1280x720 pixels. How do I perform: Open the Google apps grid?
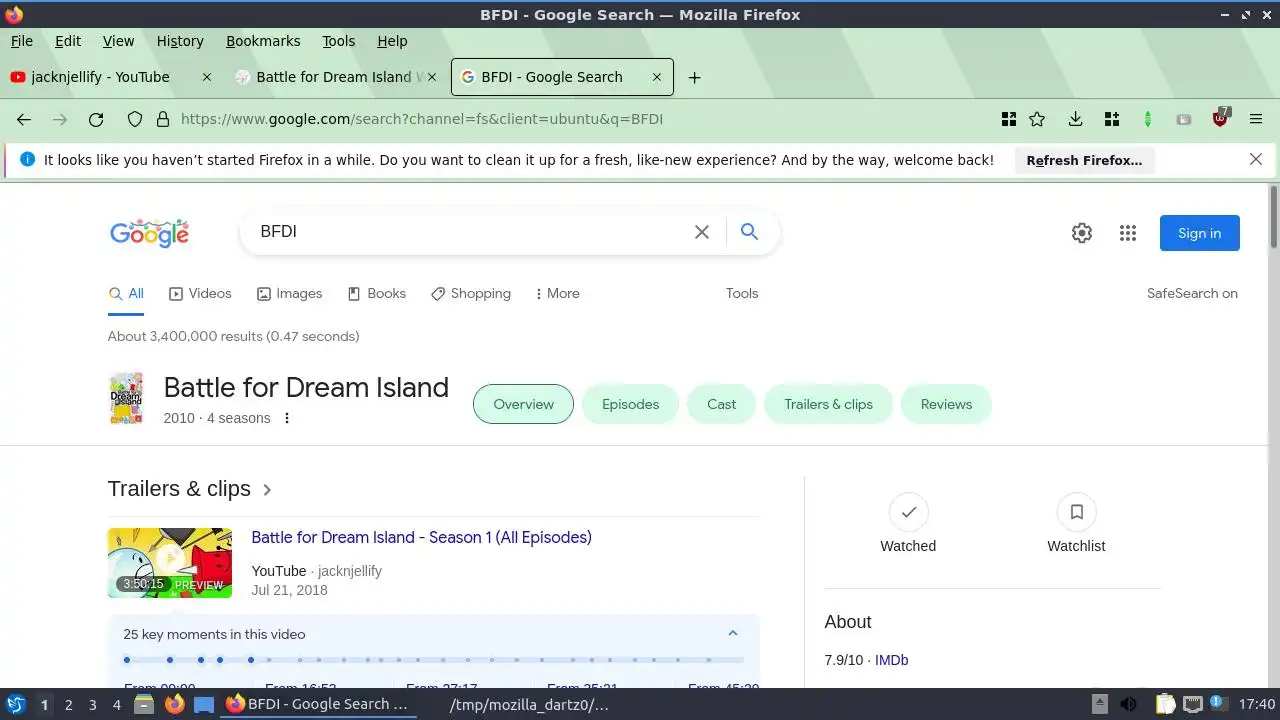coord(1128,233)
